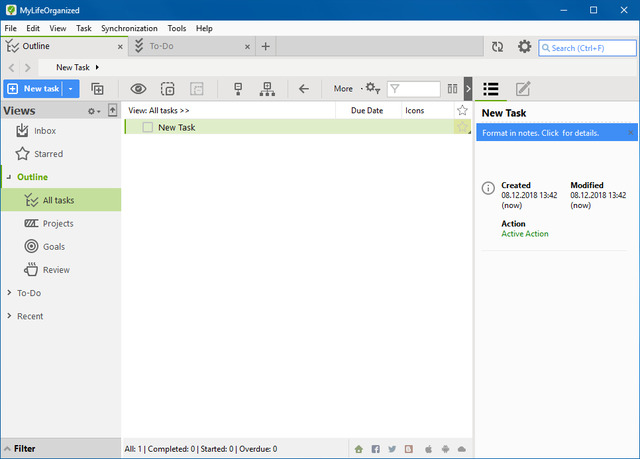
Task: Click the Twitter icon in status bar
Action: click(393, 449)
